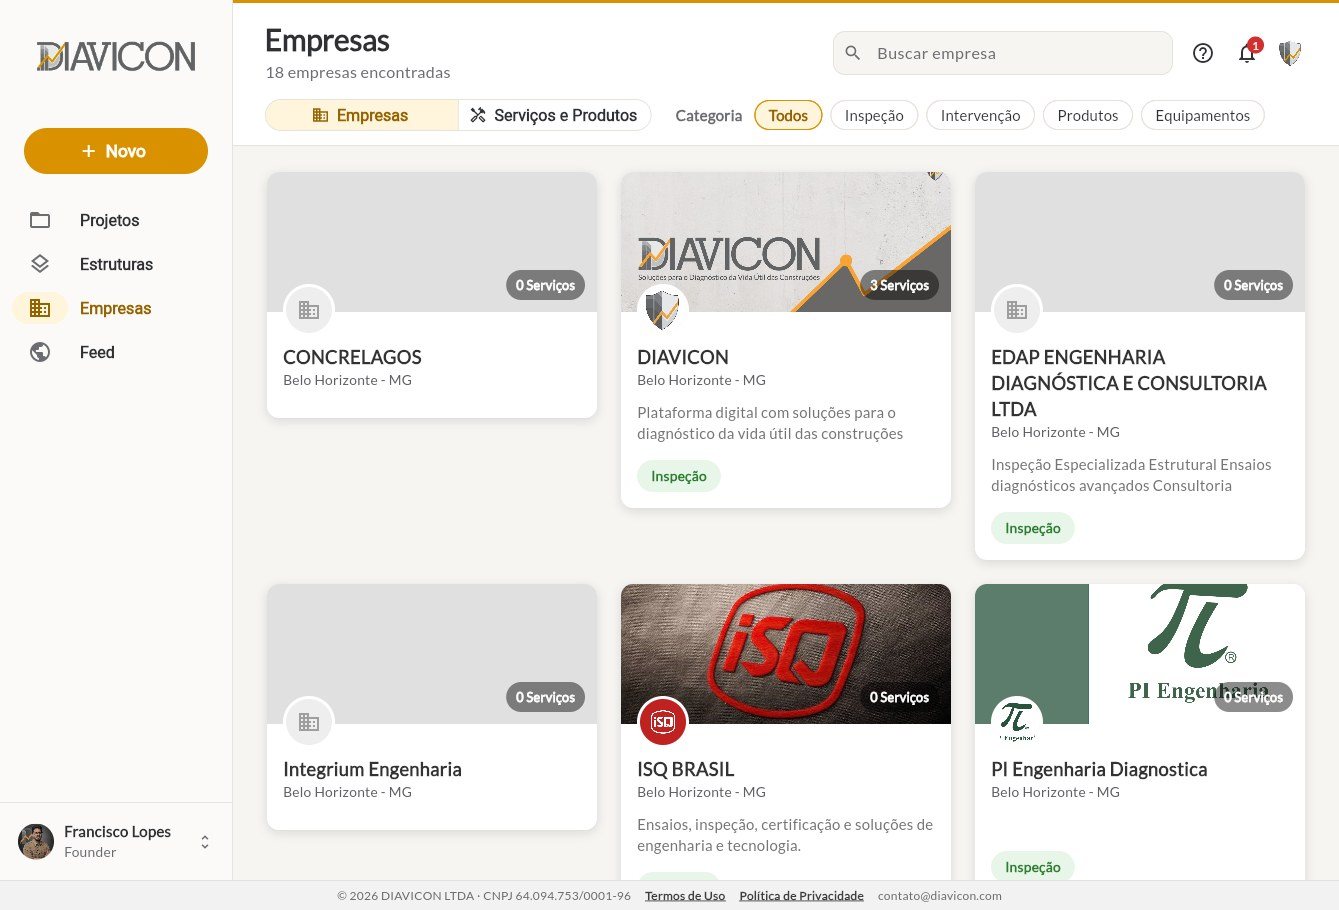Open Termos de Uso link
1339x910 pixels.
point(685,896)
